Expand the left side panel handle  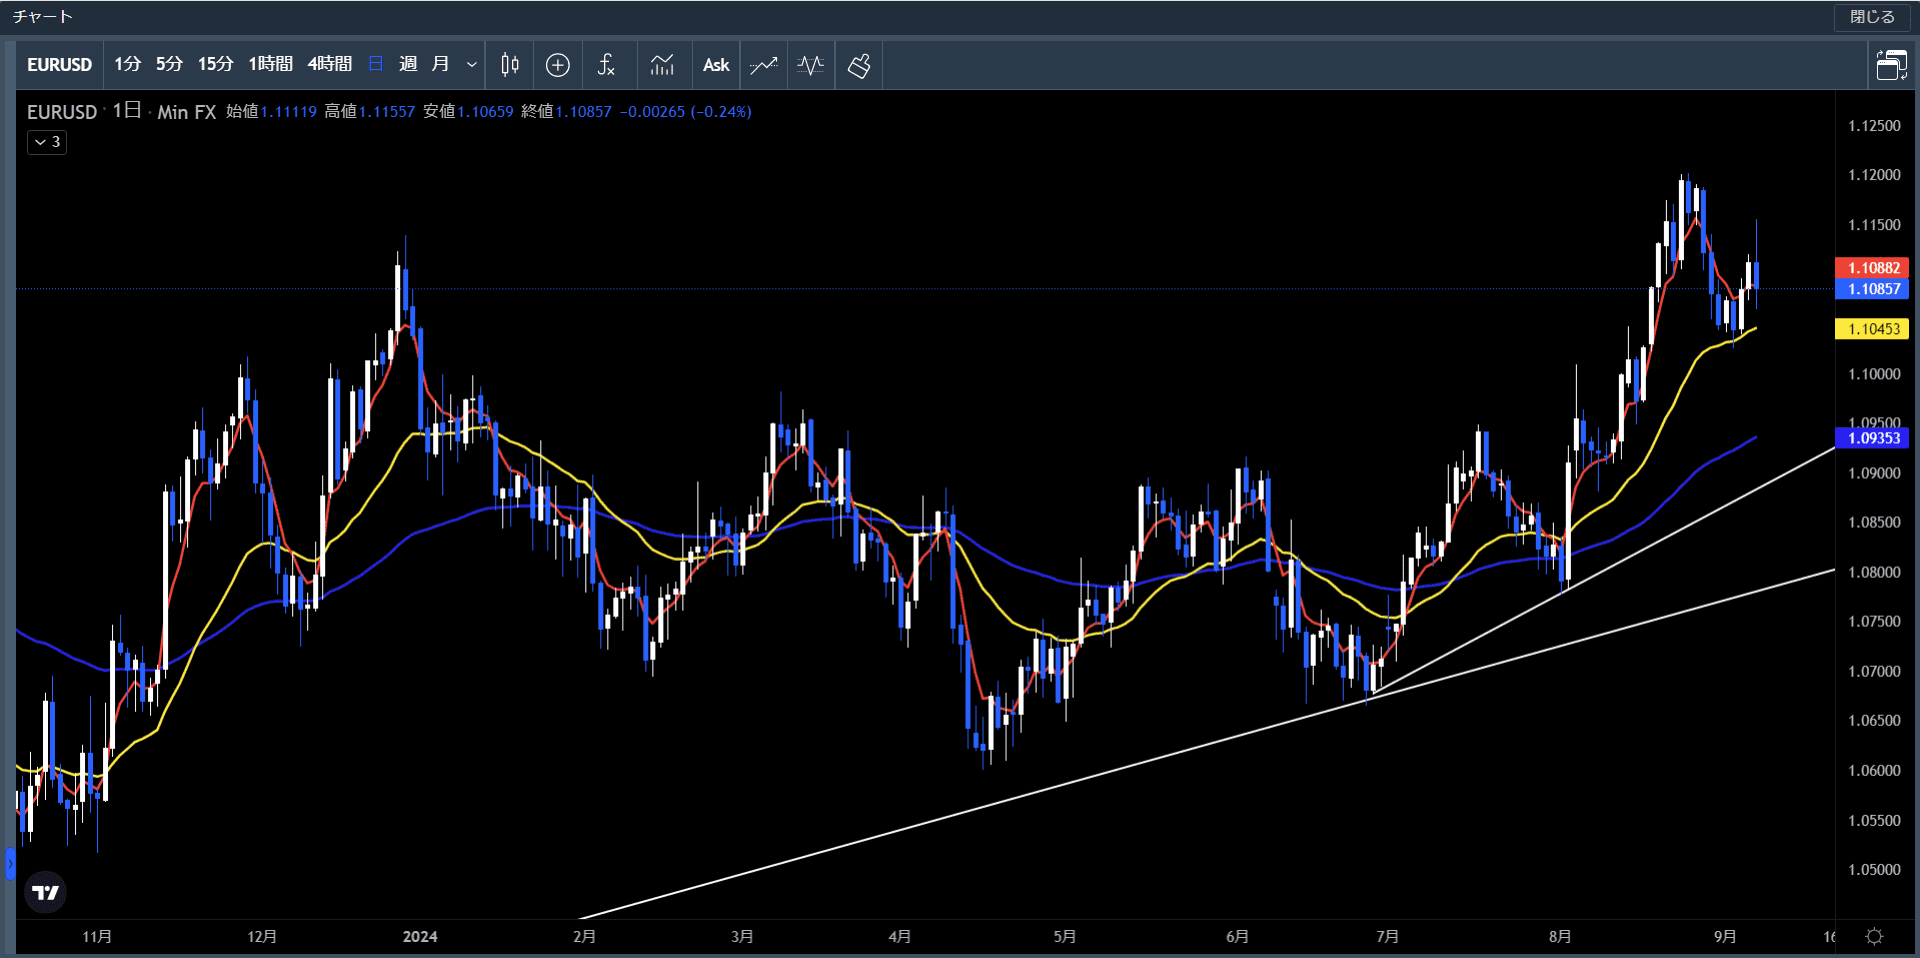tap(10, 863)
